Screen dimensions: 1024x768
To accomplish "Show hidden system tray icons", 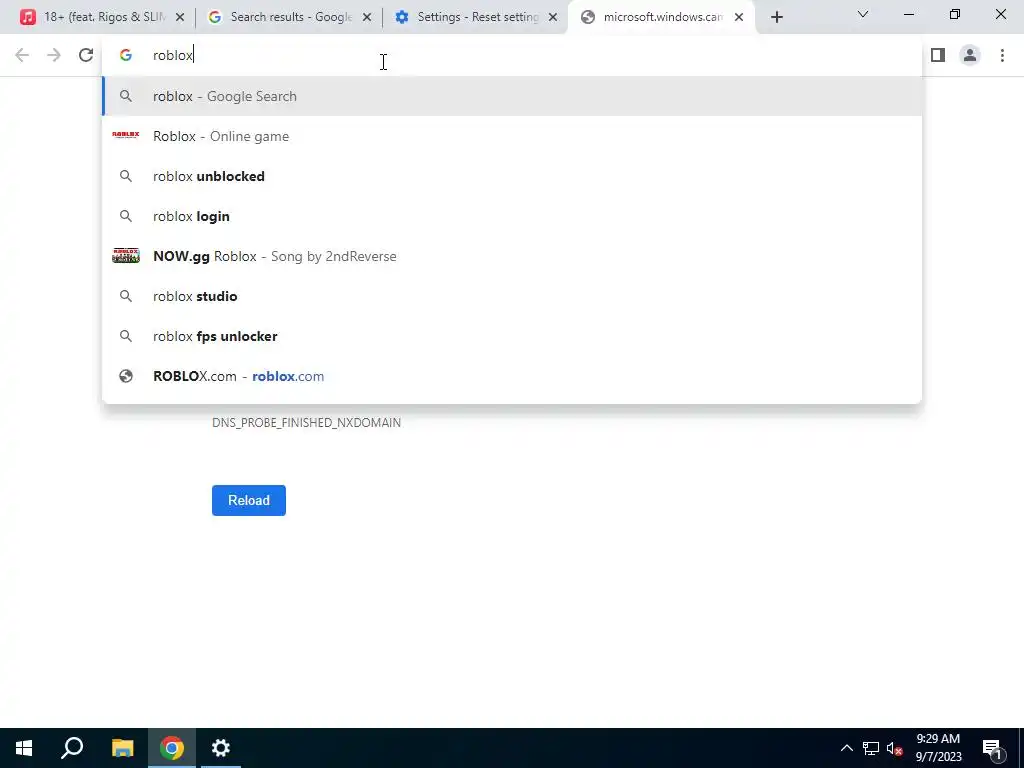I will coord(846,748).
